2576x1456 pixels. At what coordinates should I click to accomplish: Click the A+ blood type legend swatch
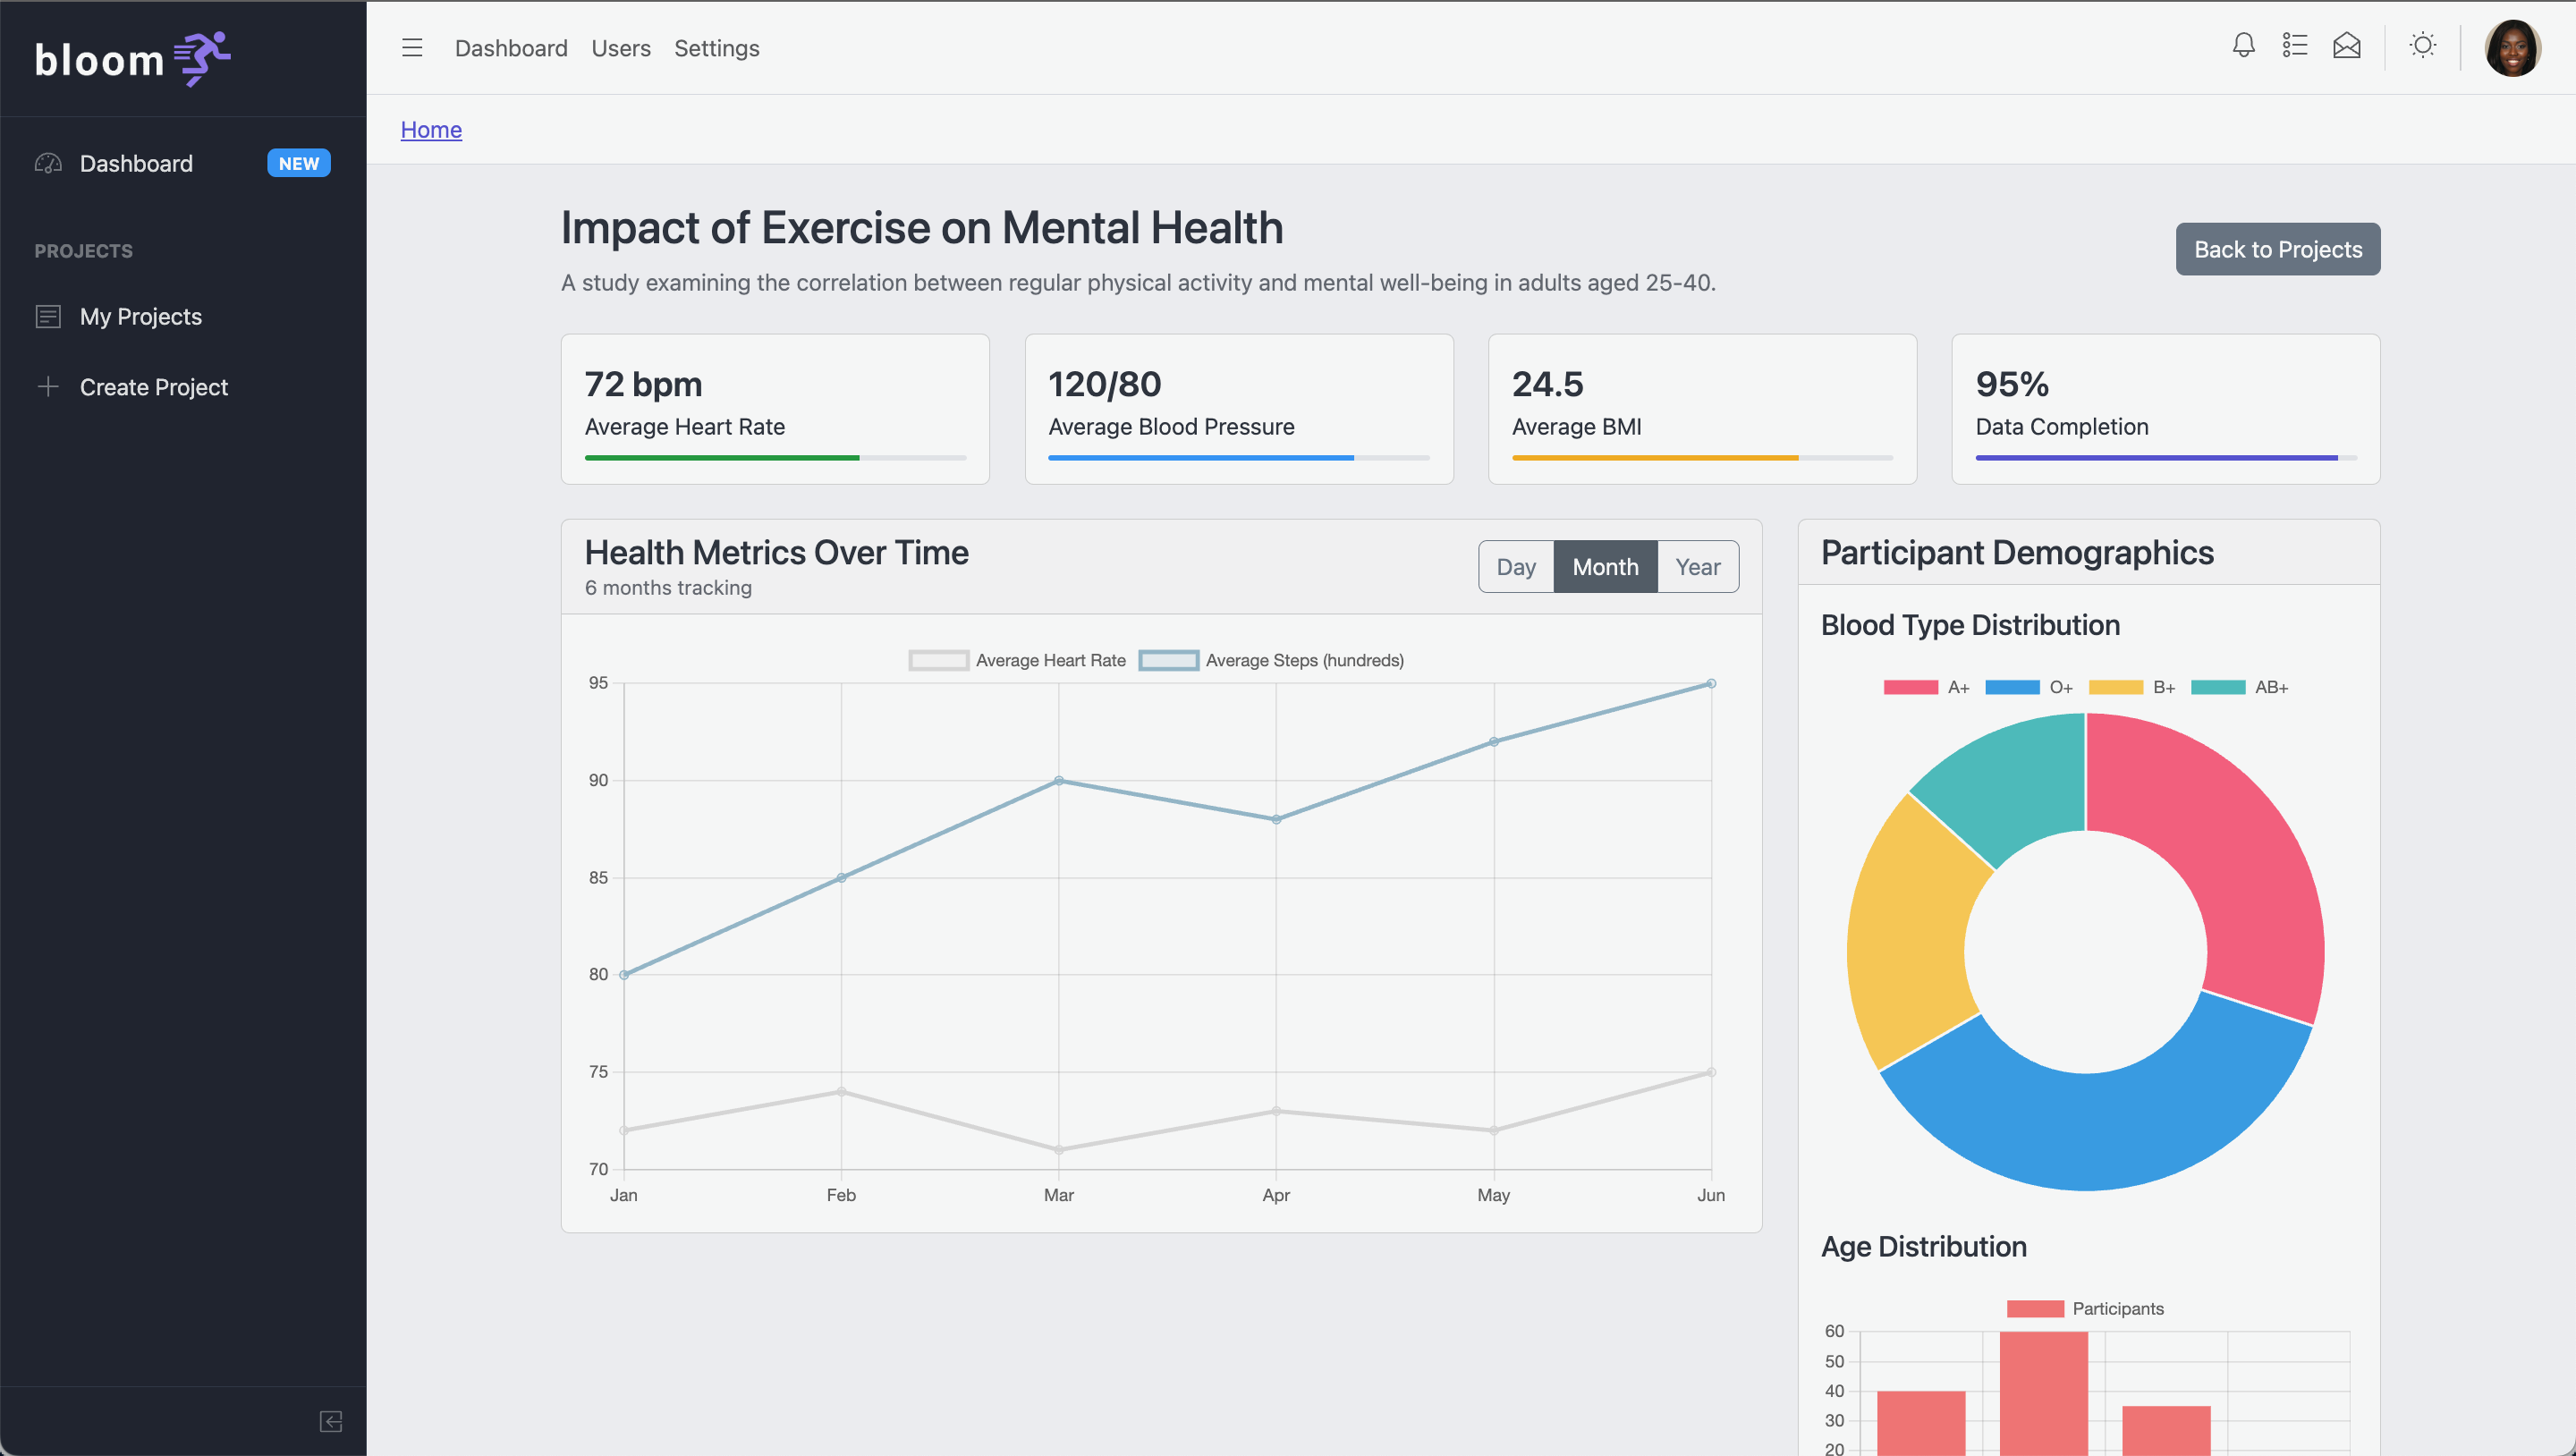1910,687
